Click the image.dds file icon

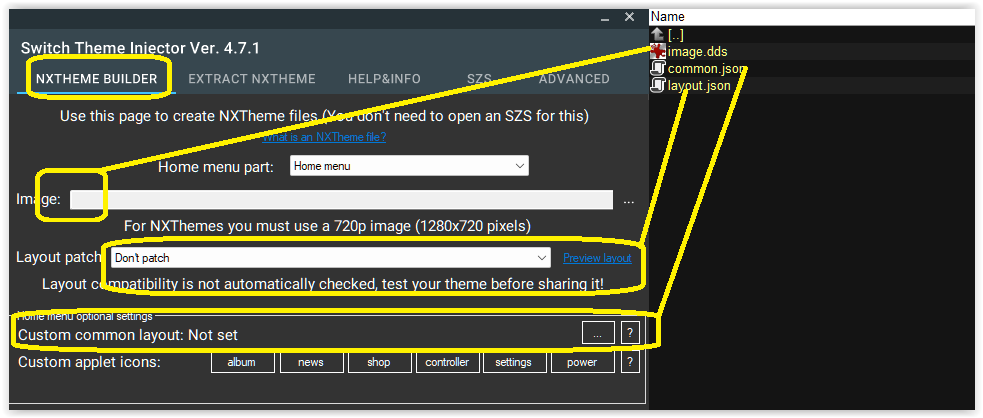[658, 51]
